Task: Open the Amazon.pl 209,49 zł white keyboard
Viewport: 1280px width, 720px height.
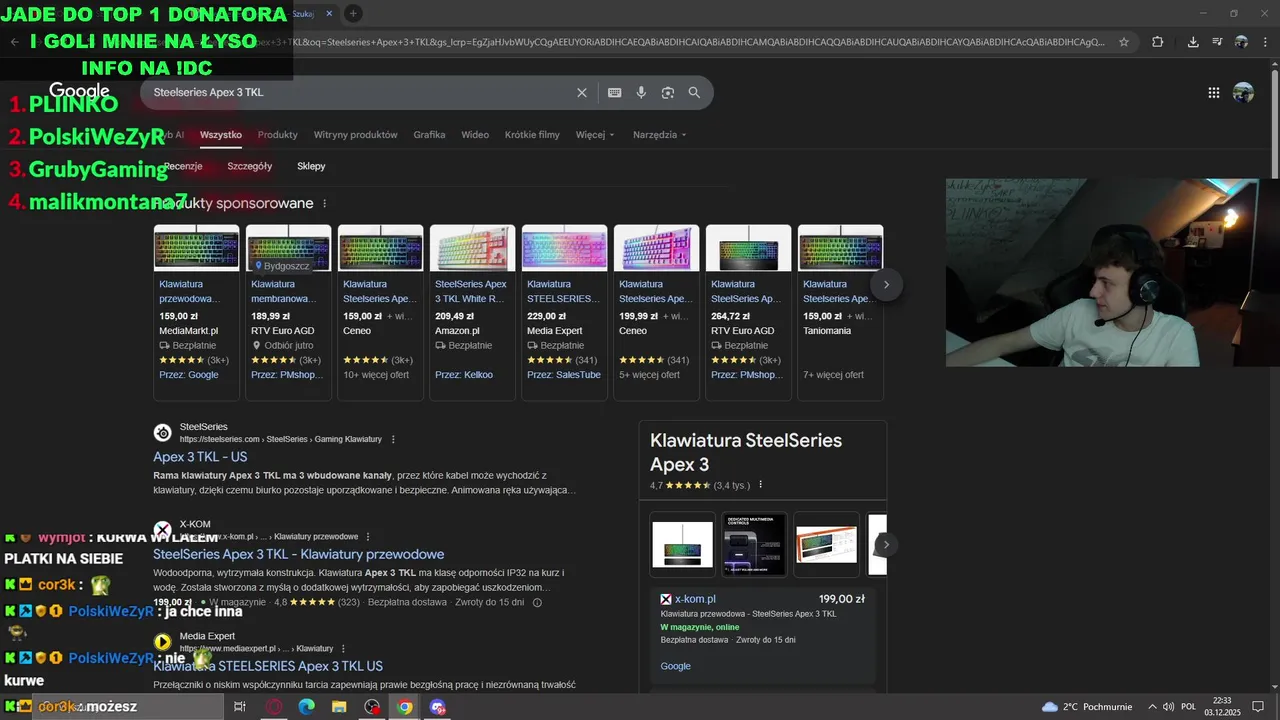Action: pyautogui.click(x=472, y=312)
